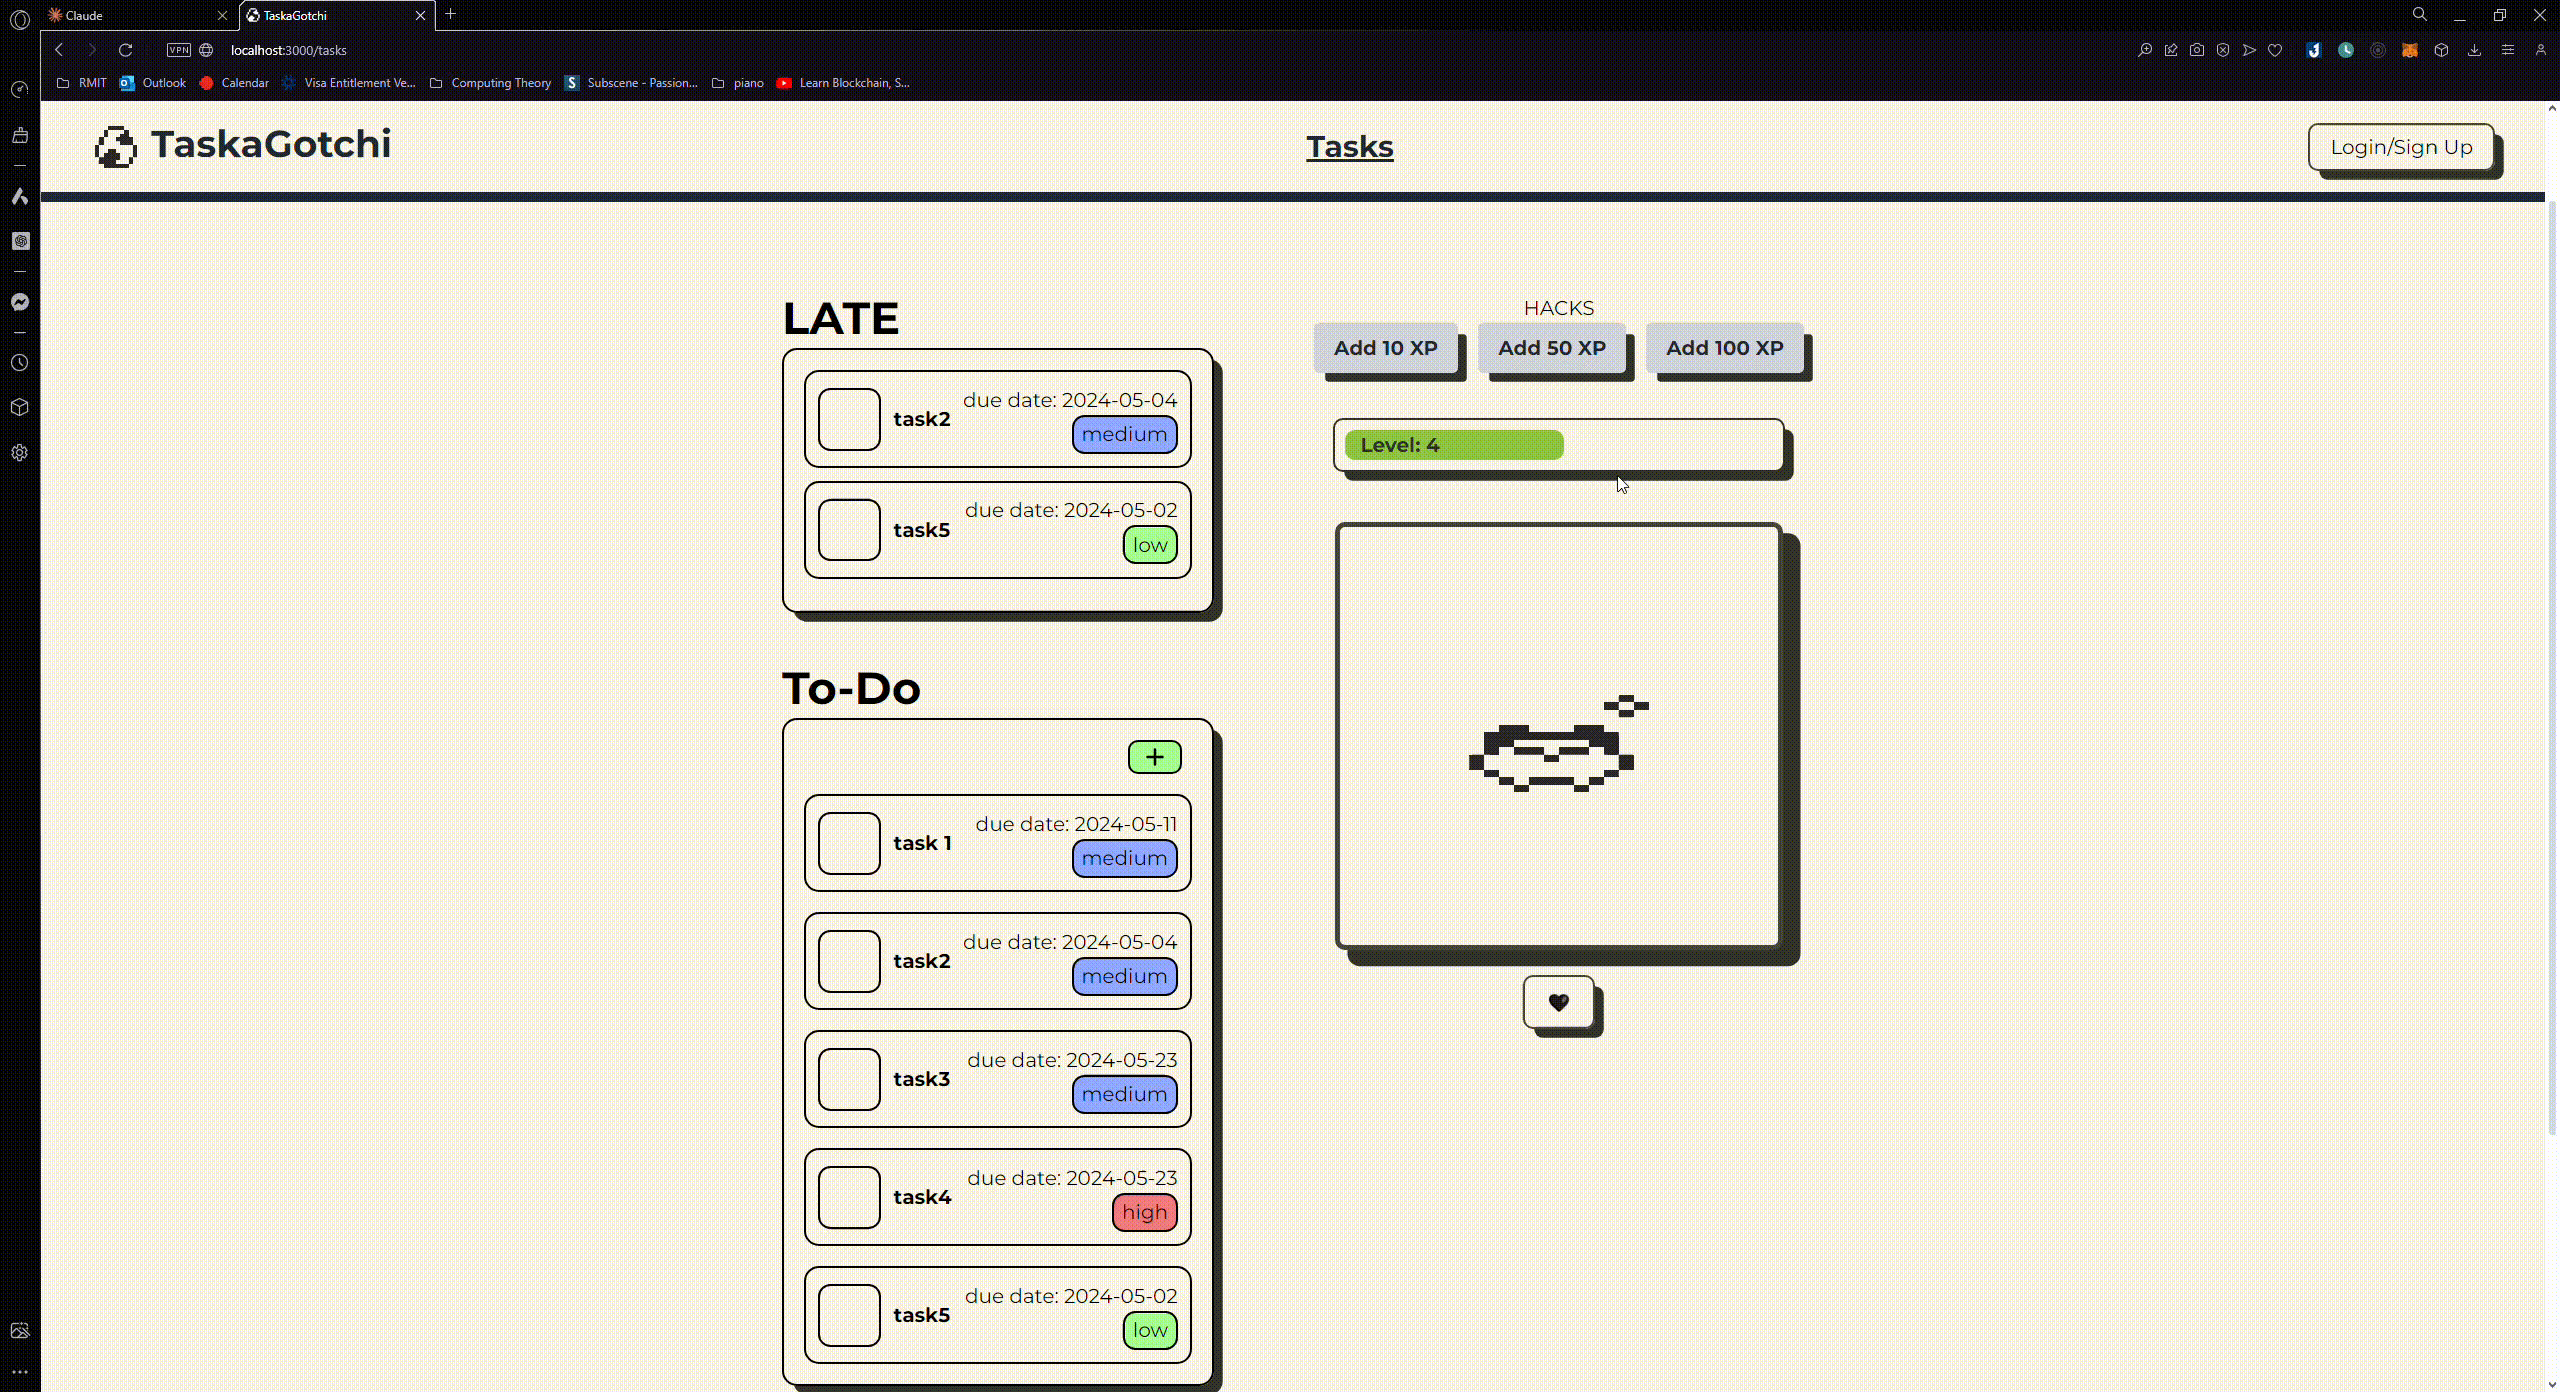
Task: Click the browser downloads icon
Action: point(2474,50)
